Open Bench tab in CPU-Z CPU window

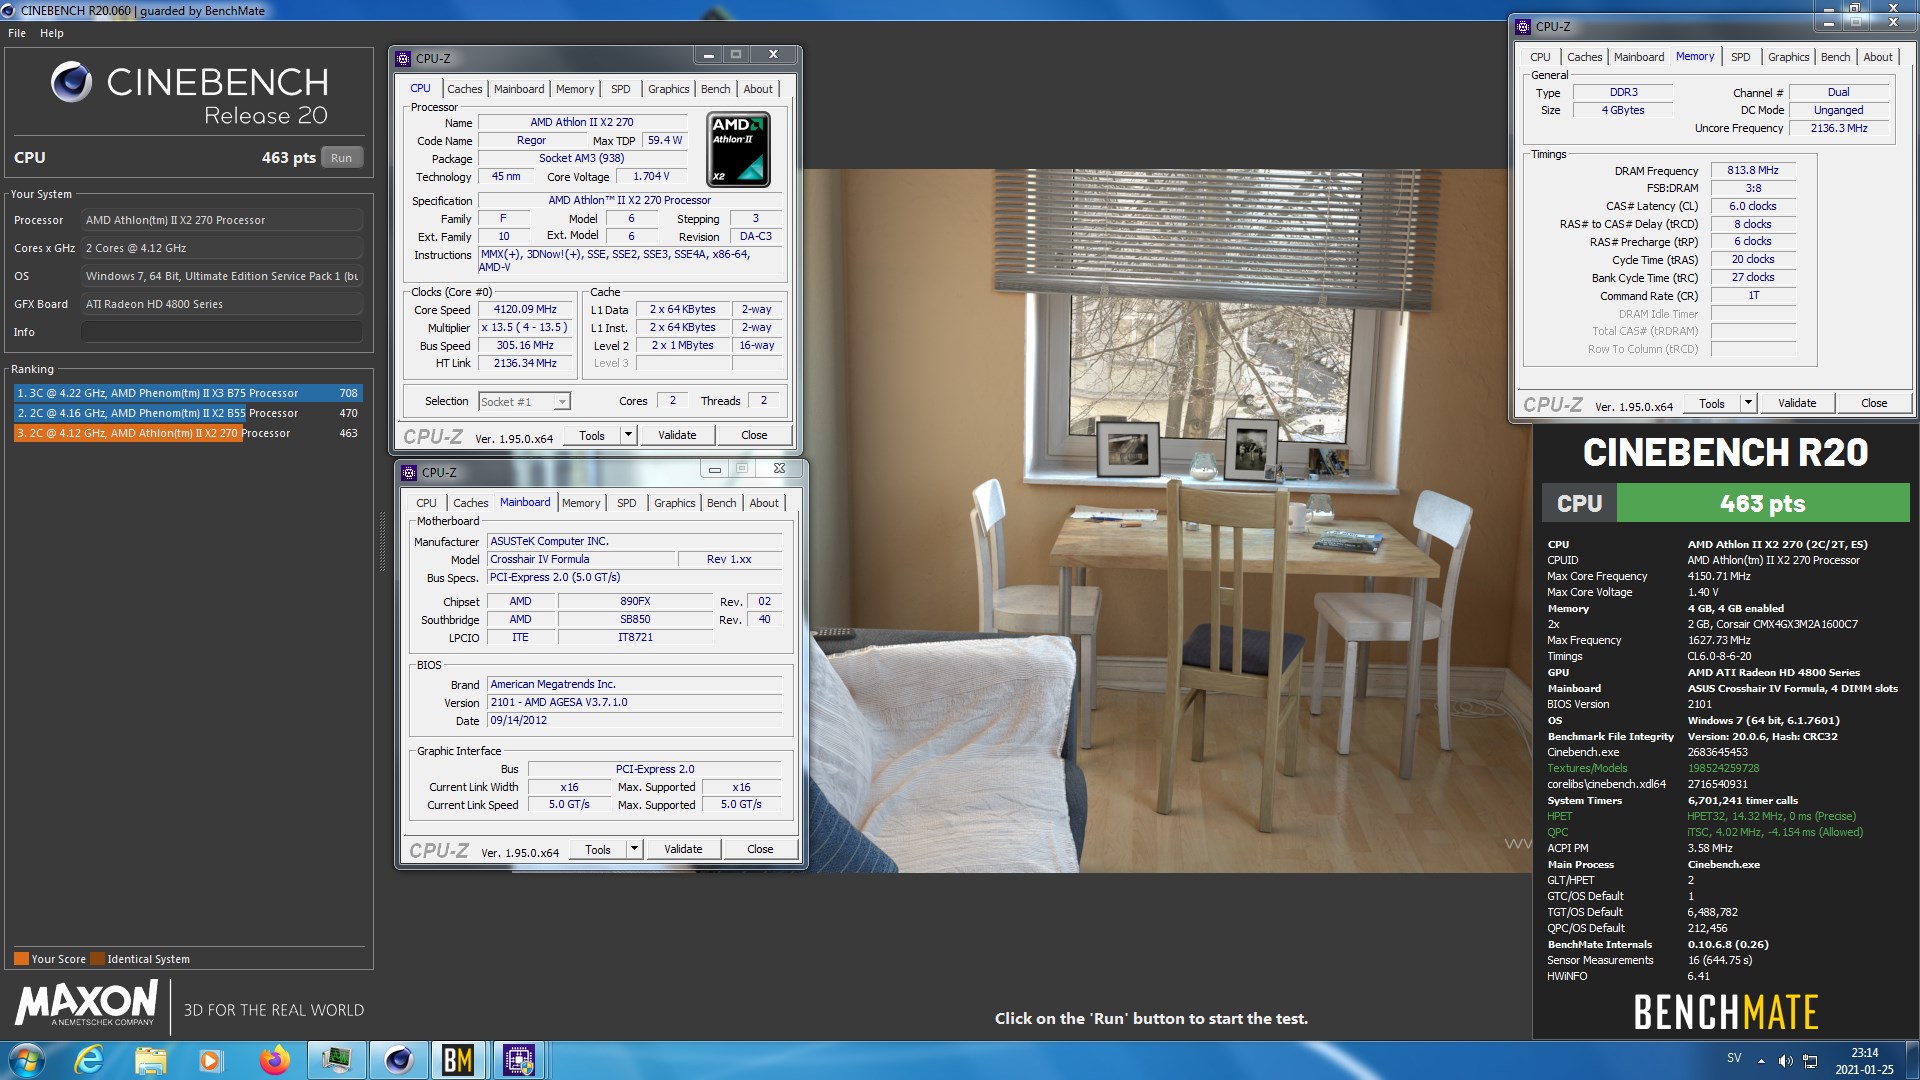click(x=715, y=89)
